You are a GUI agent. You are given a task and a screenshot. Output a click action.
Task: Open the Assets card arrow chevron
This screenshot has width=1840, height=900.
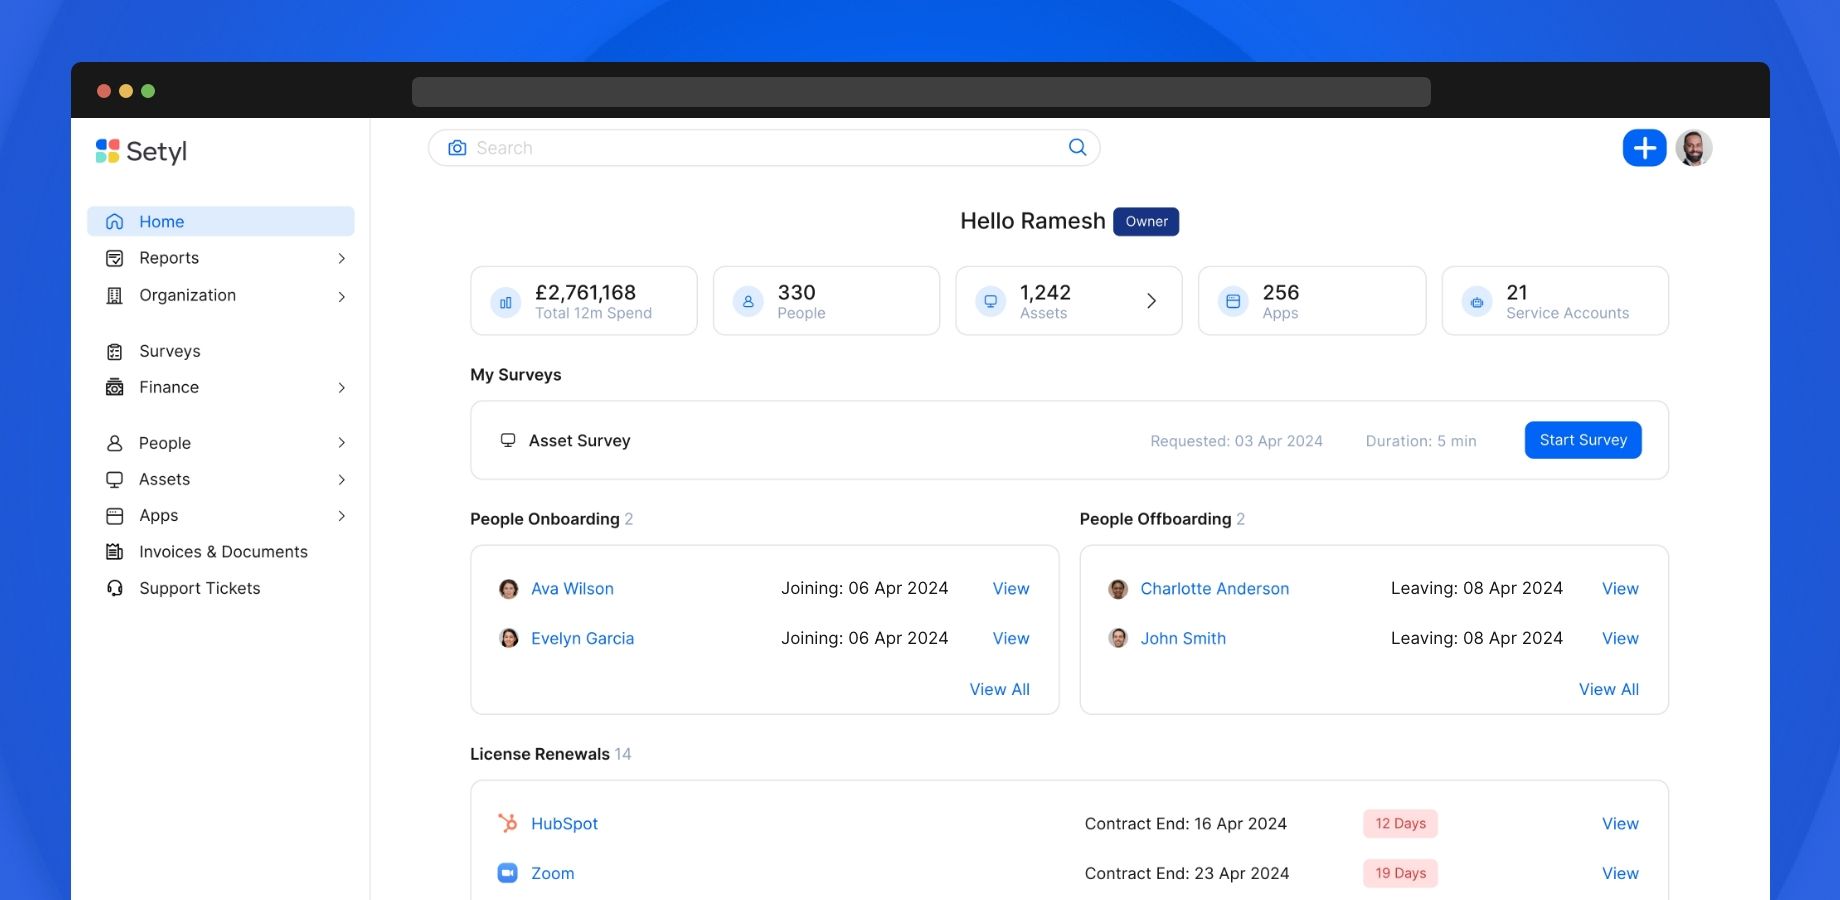tap(1151, 301)
